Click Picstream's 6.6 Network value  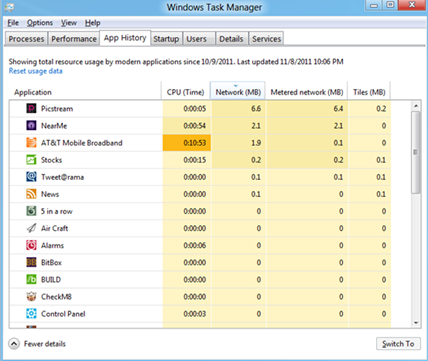coord(256,109)
